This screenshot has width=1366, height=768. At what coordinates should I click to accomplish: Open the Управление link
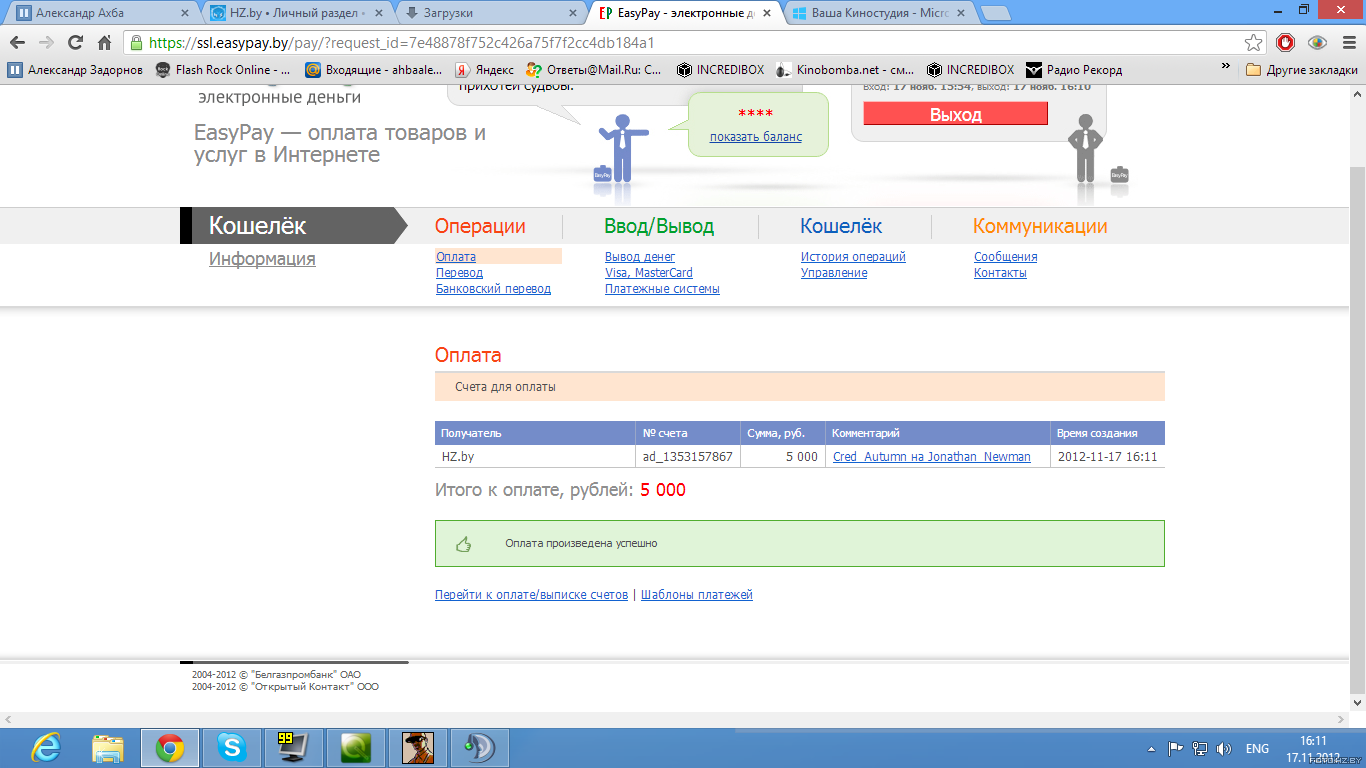click(834, 273)
